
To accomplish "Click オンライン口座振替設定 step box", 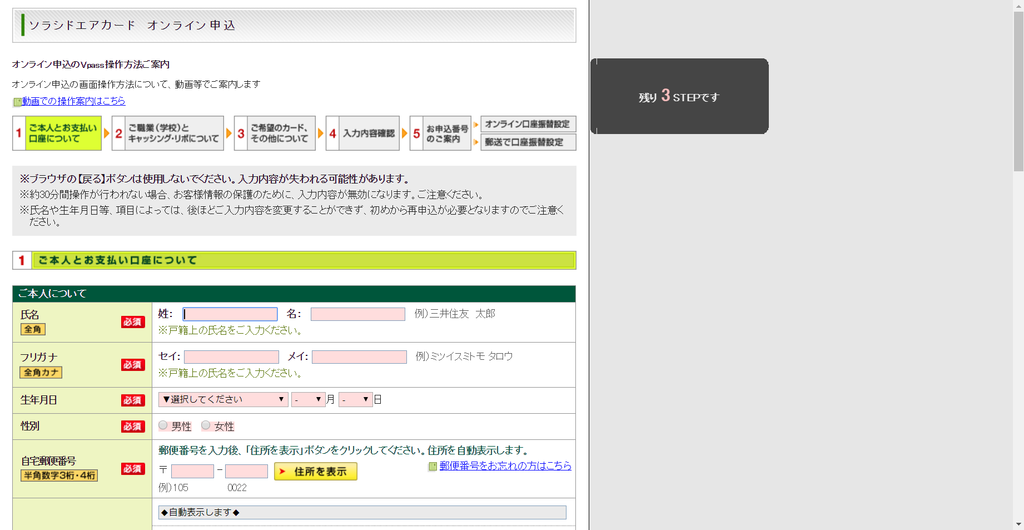I will click(528, 124).
